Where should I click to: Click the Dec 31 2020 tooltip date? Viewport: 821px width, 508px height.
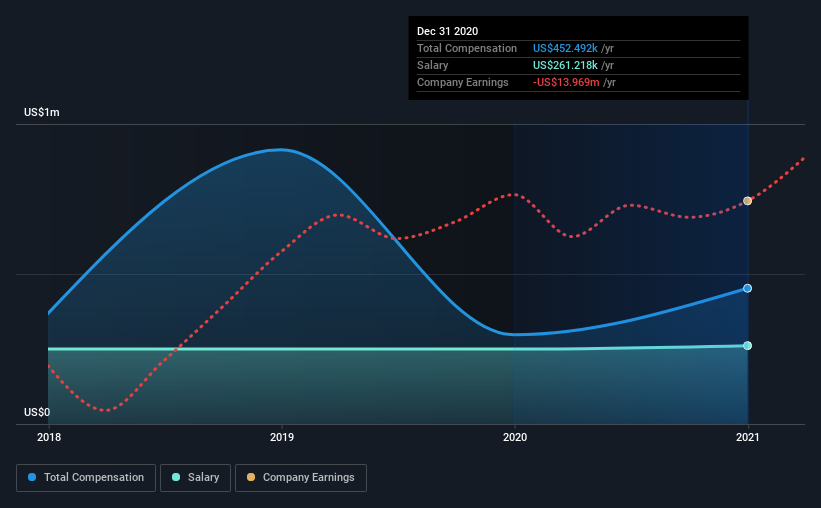[x=447, y=31]
